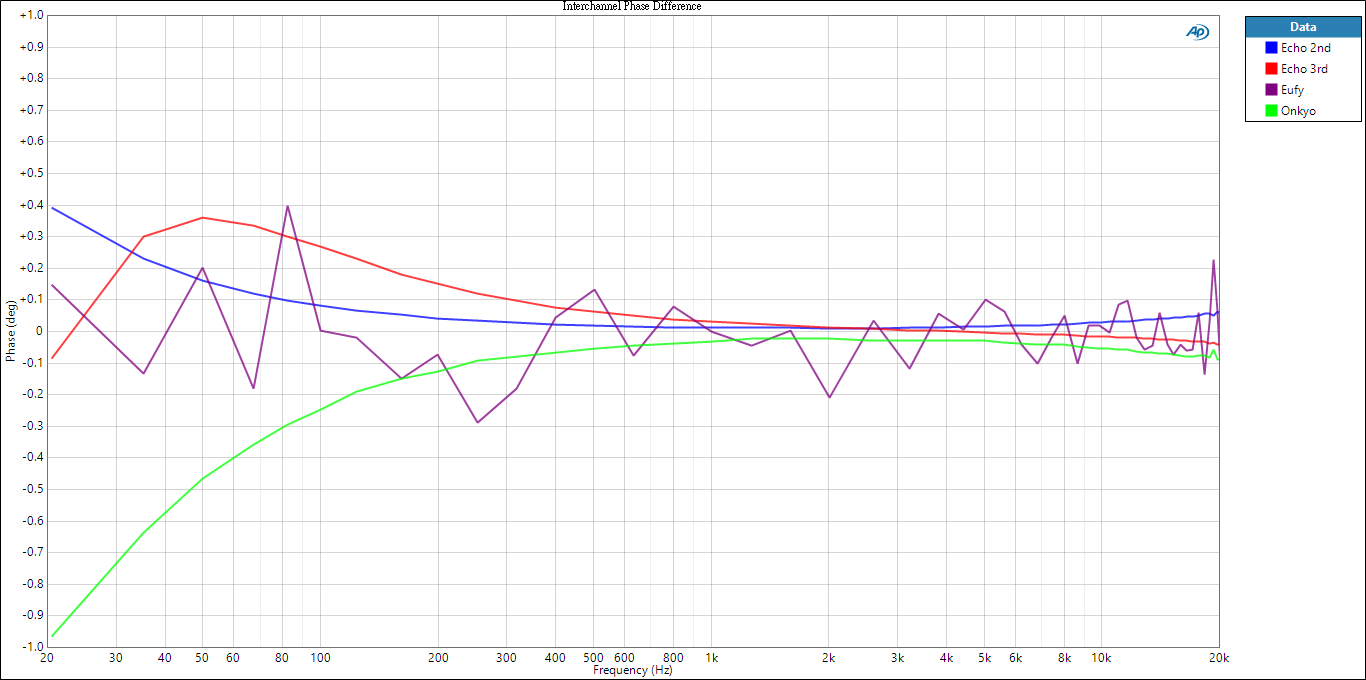The image size is (1366, 680).
Task: Click the 200 frequency axis label
Action: [x=437, y=658]
